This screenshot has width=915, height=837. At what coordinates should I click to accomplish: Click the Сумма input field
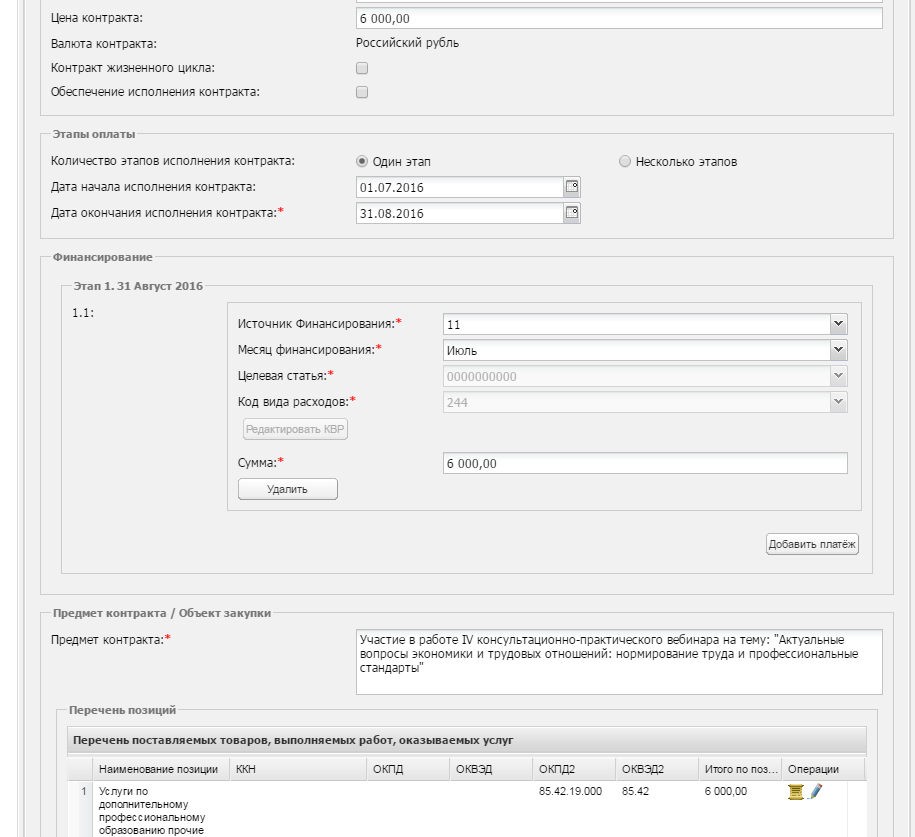coord(645,463)
